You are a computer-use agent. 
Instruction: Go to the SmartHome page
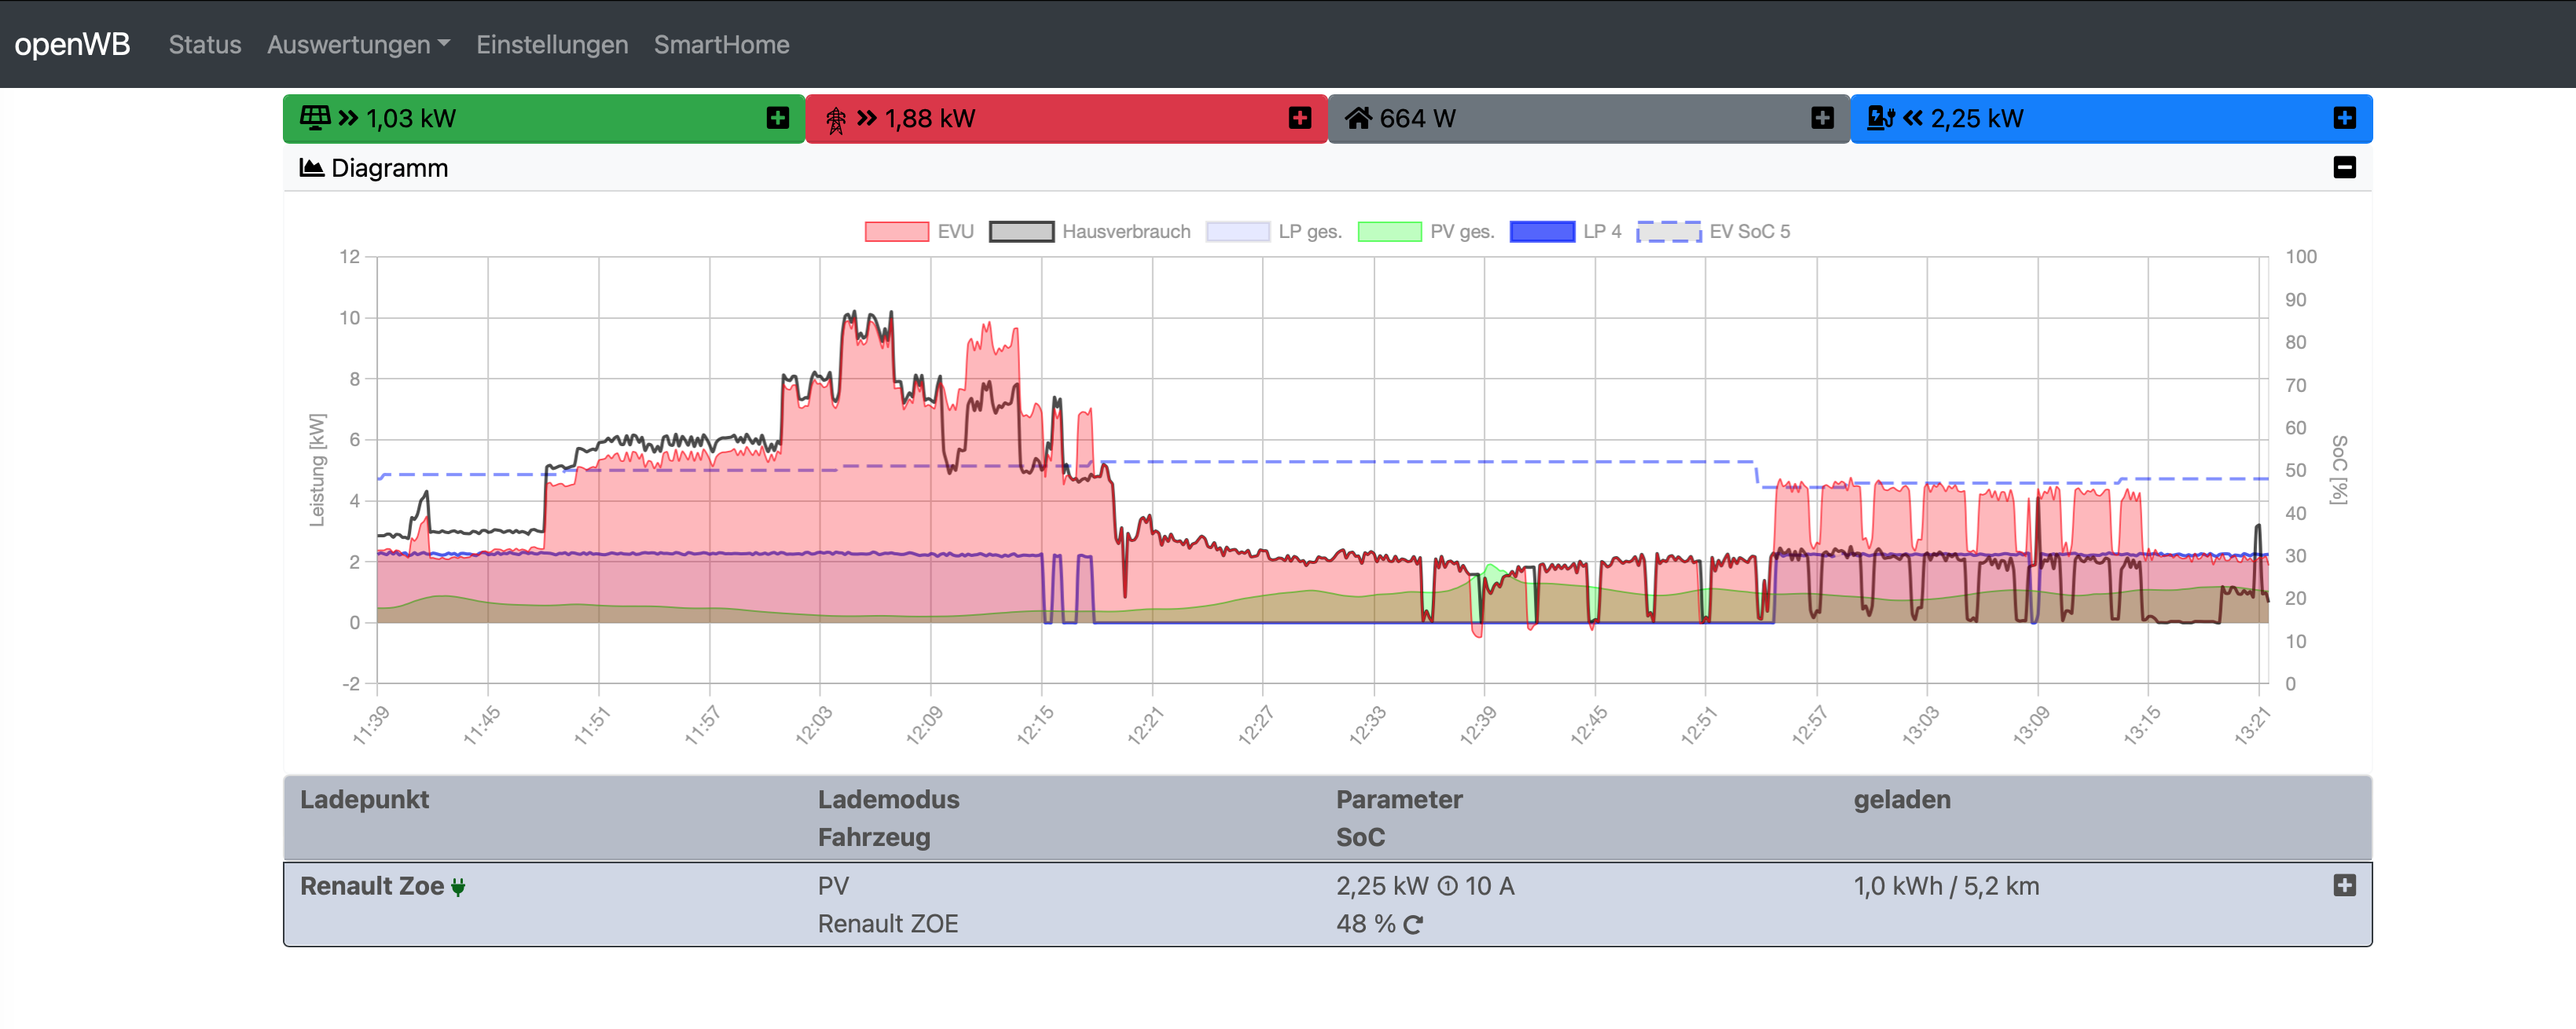click(x=721, y=45)
